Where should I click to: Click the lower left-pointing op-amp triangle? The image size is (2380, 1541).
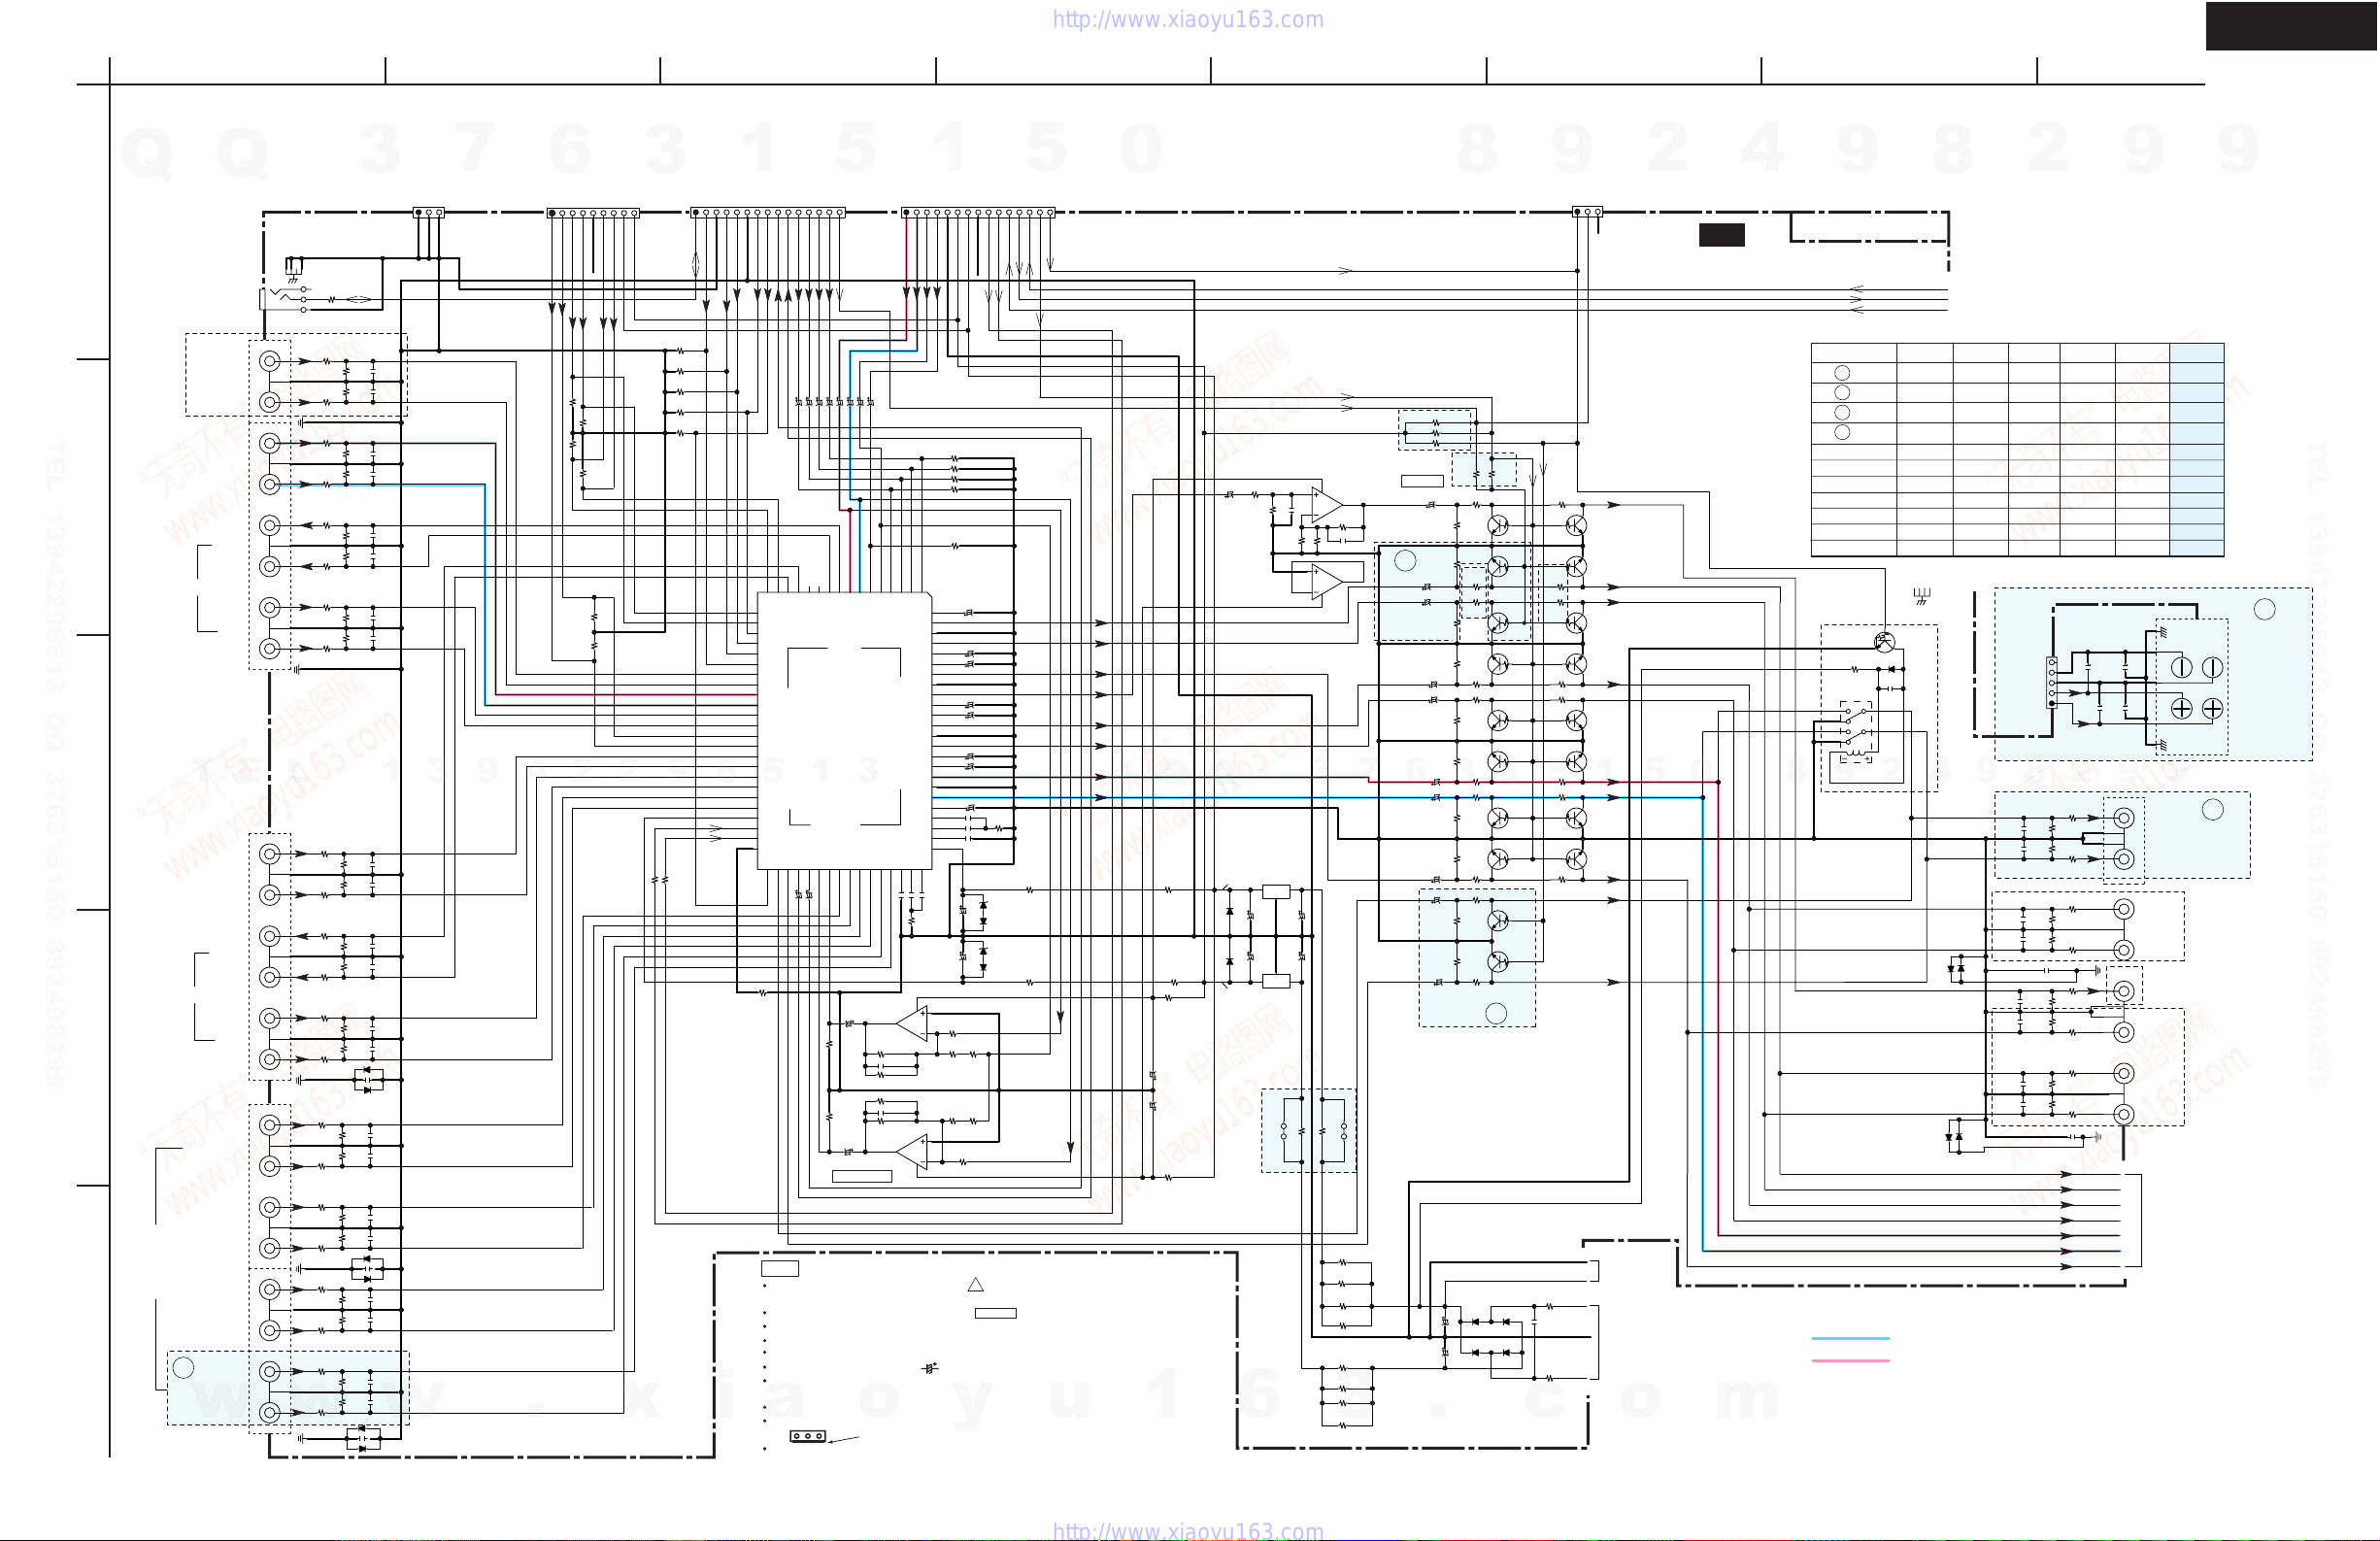(912, 1152)
